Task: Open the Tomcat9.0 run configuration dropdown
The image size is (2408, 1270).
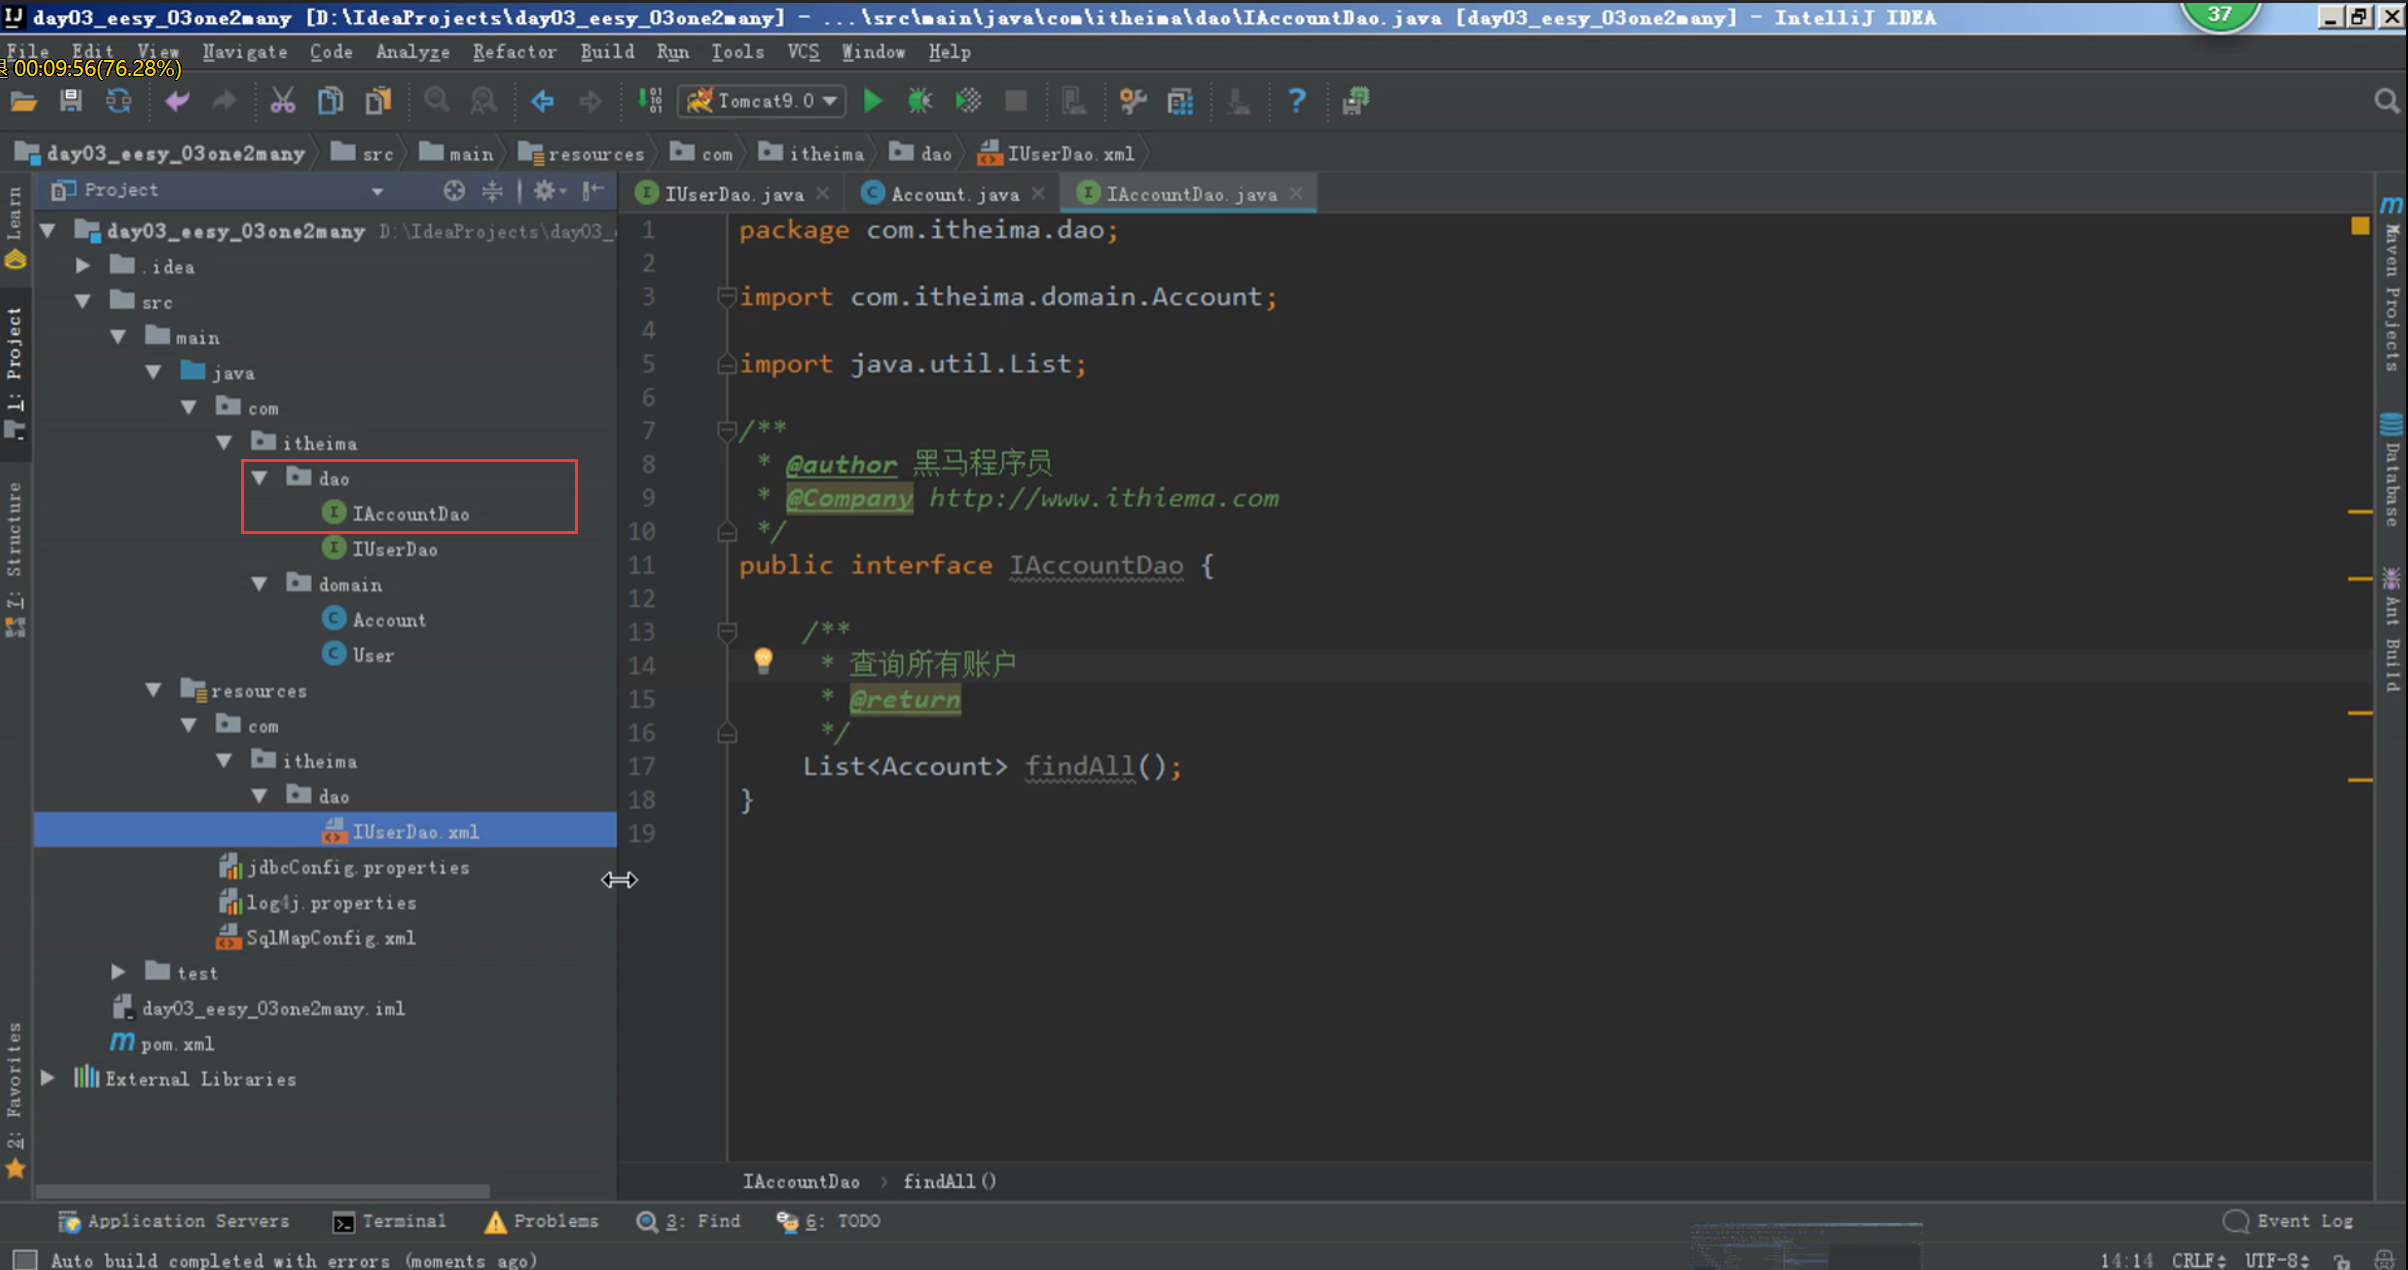Action: tap(764, 101)
